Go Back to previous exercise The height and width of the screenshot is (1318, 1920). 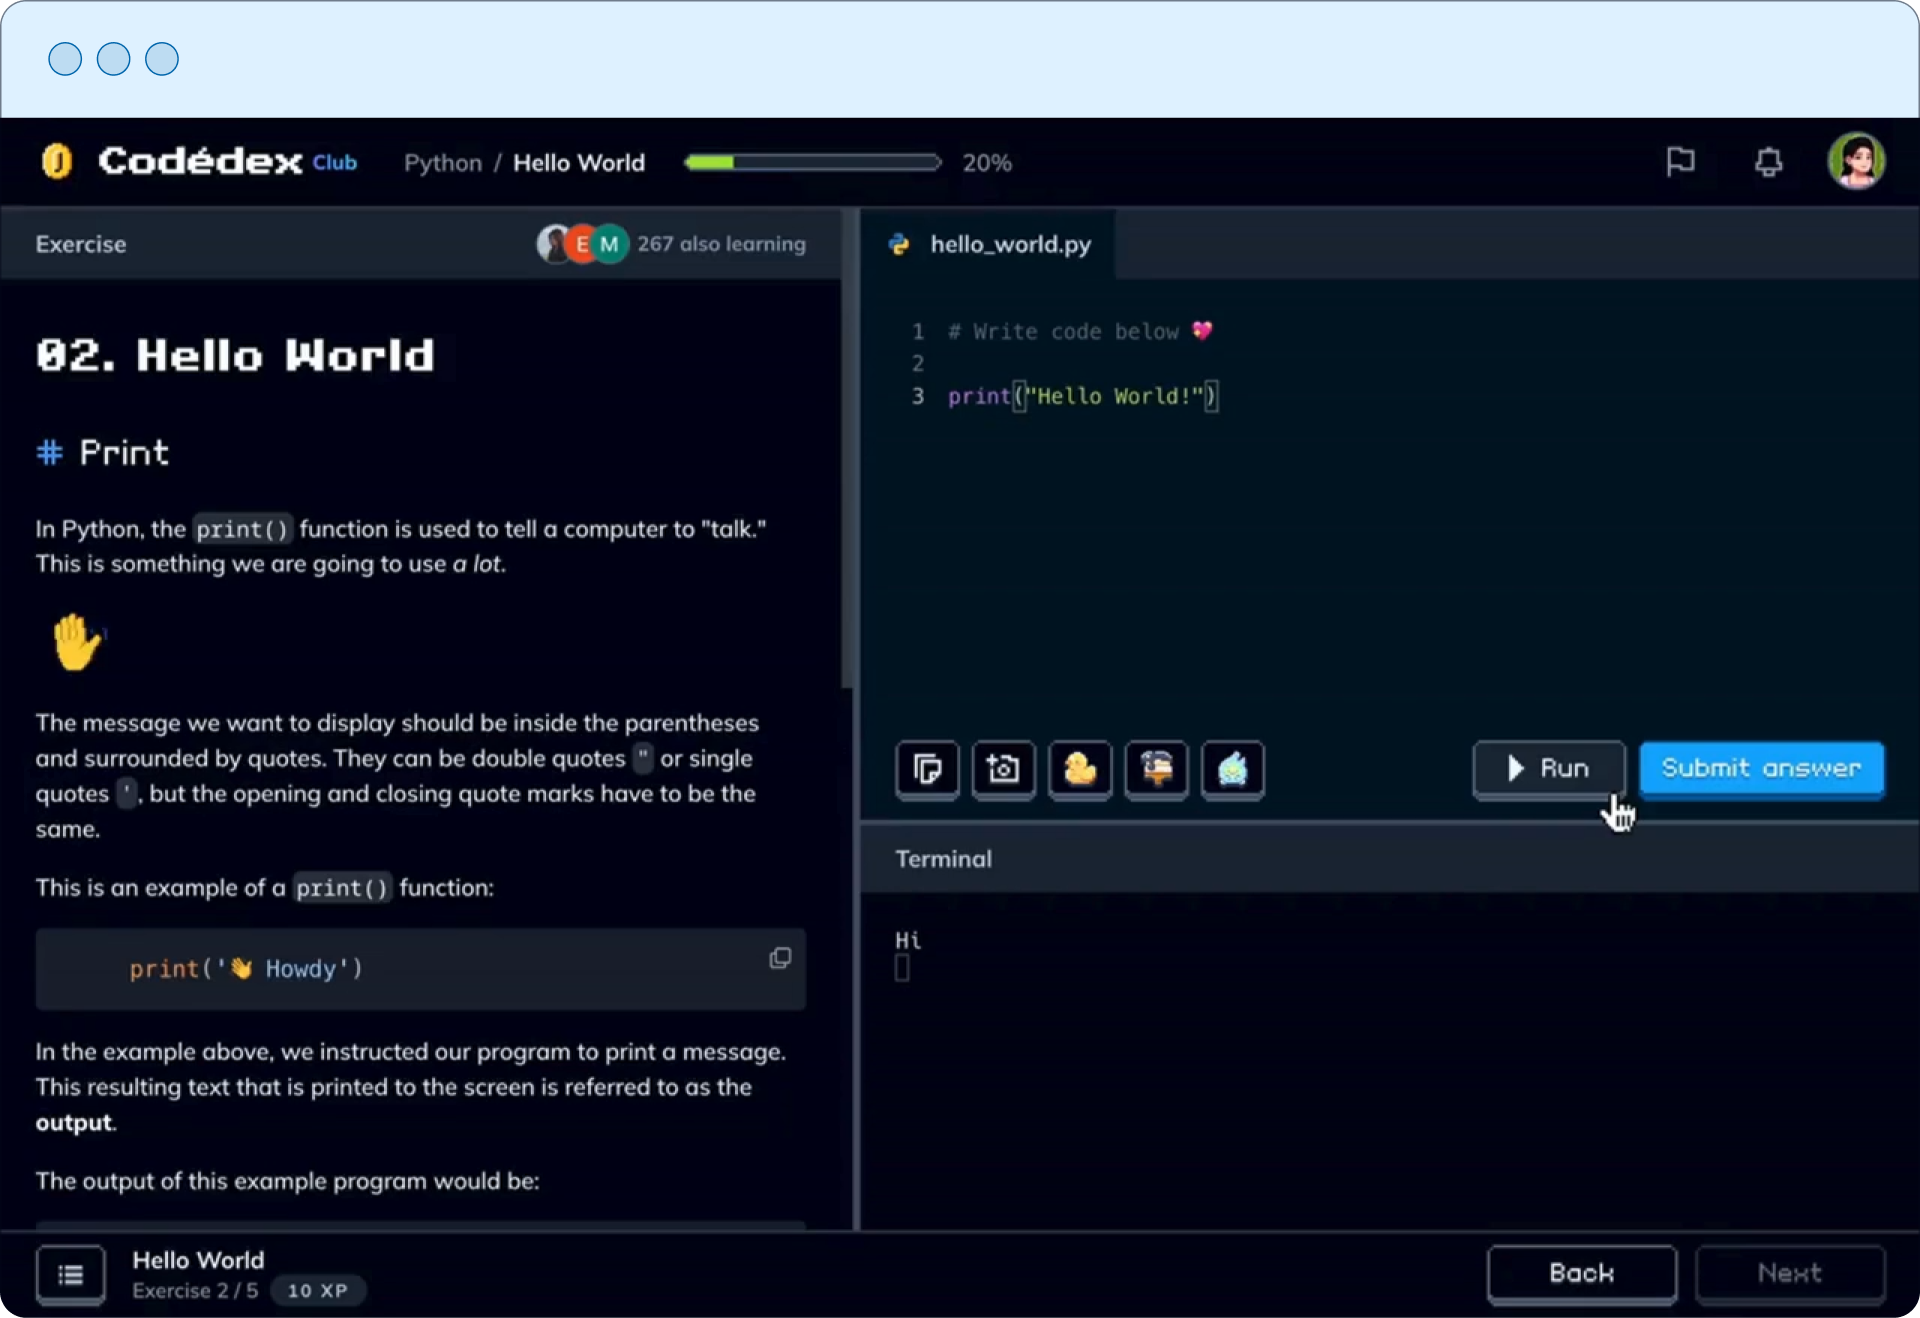pos(1581,1273)
